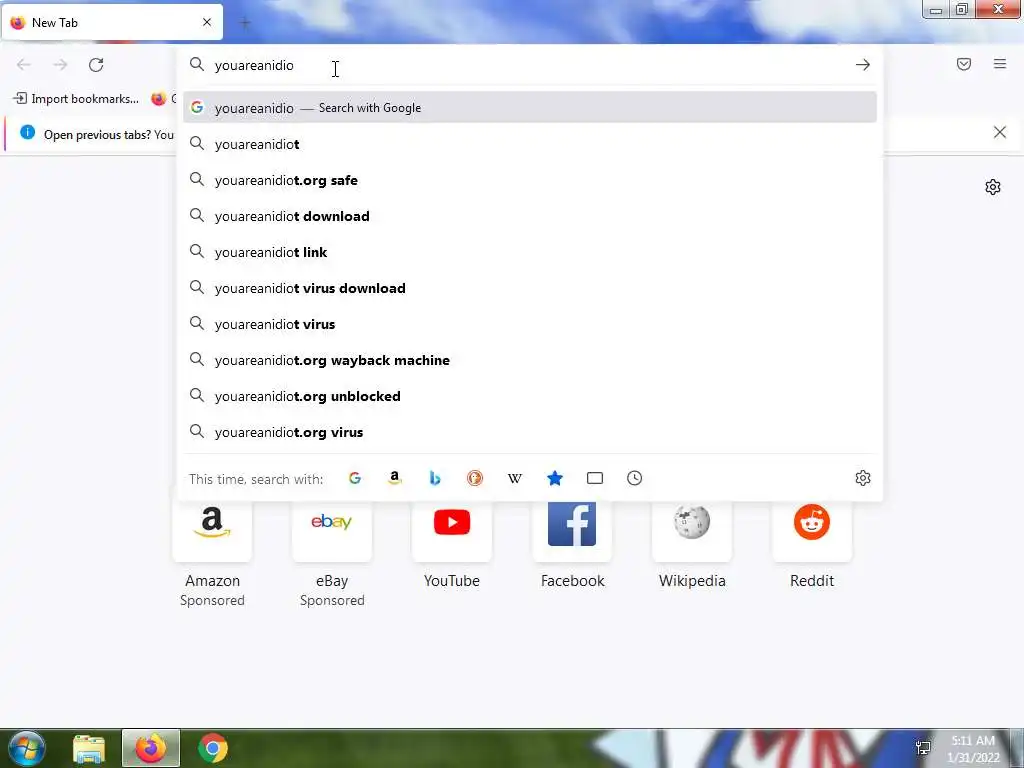The width and height of the screenshot is (1024, 768).
Task: Click Import bookmarks in the bookmarks toolbar
Action: [76, 99]
